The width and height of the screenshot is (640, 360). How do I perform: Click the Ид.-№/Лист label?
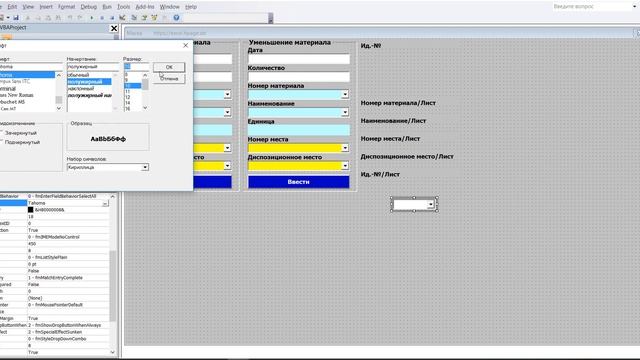[x=380, y=175]
